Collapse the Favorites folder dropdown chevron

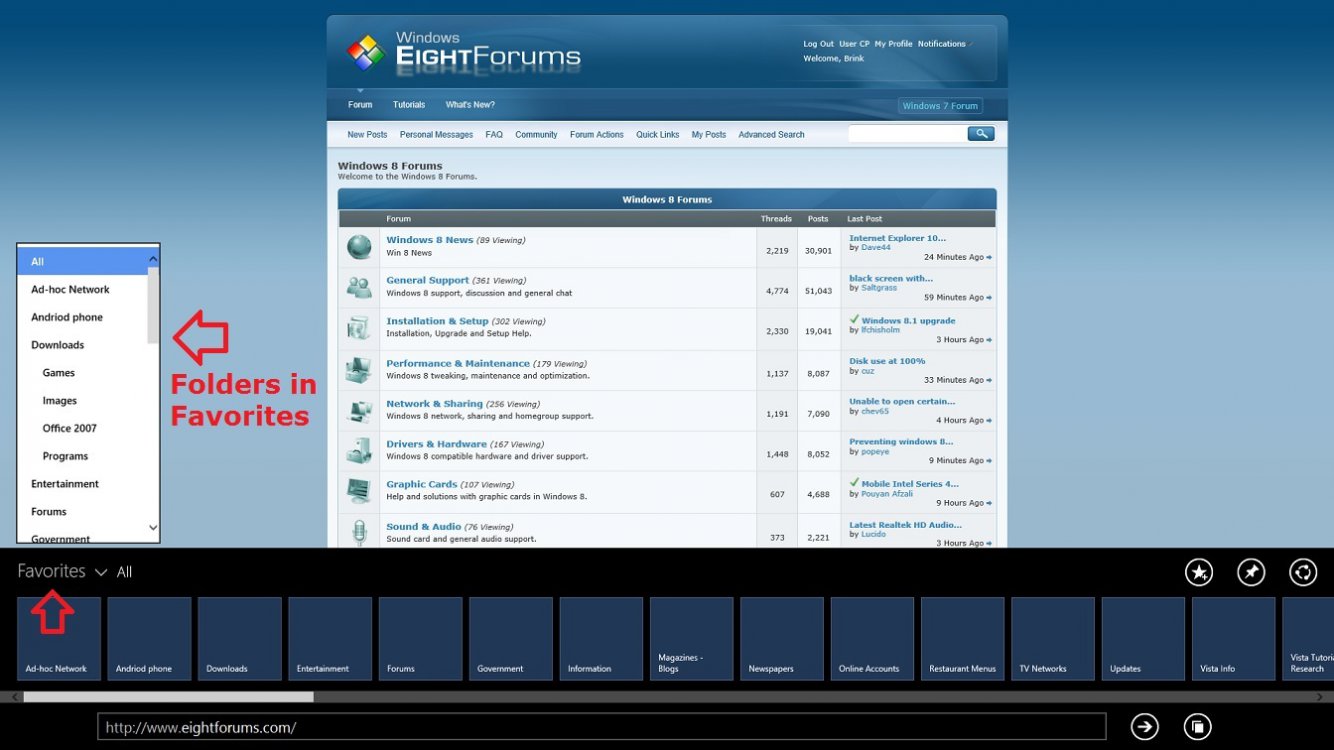coord(101,573)
